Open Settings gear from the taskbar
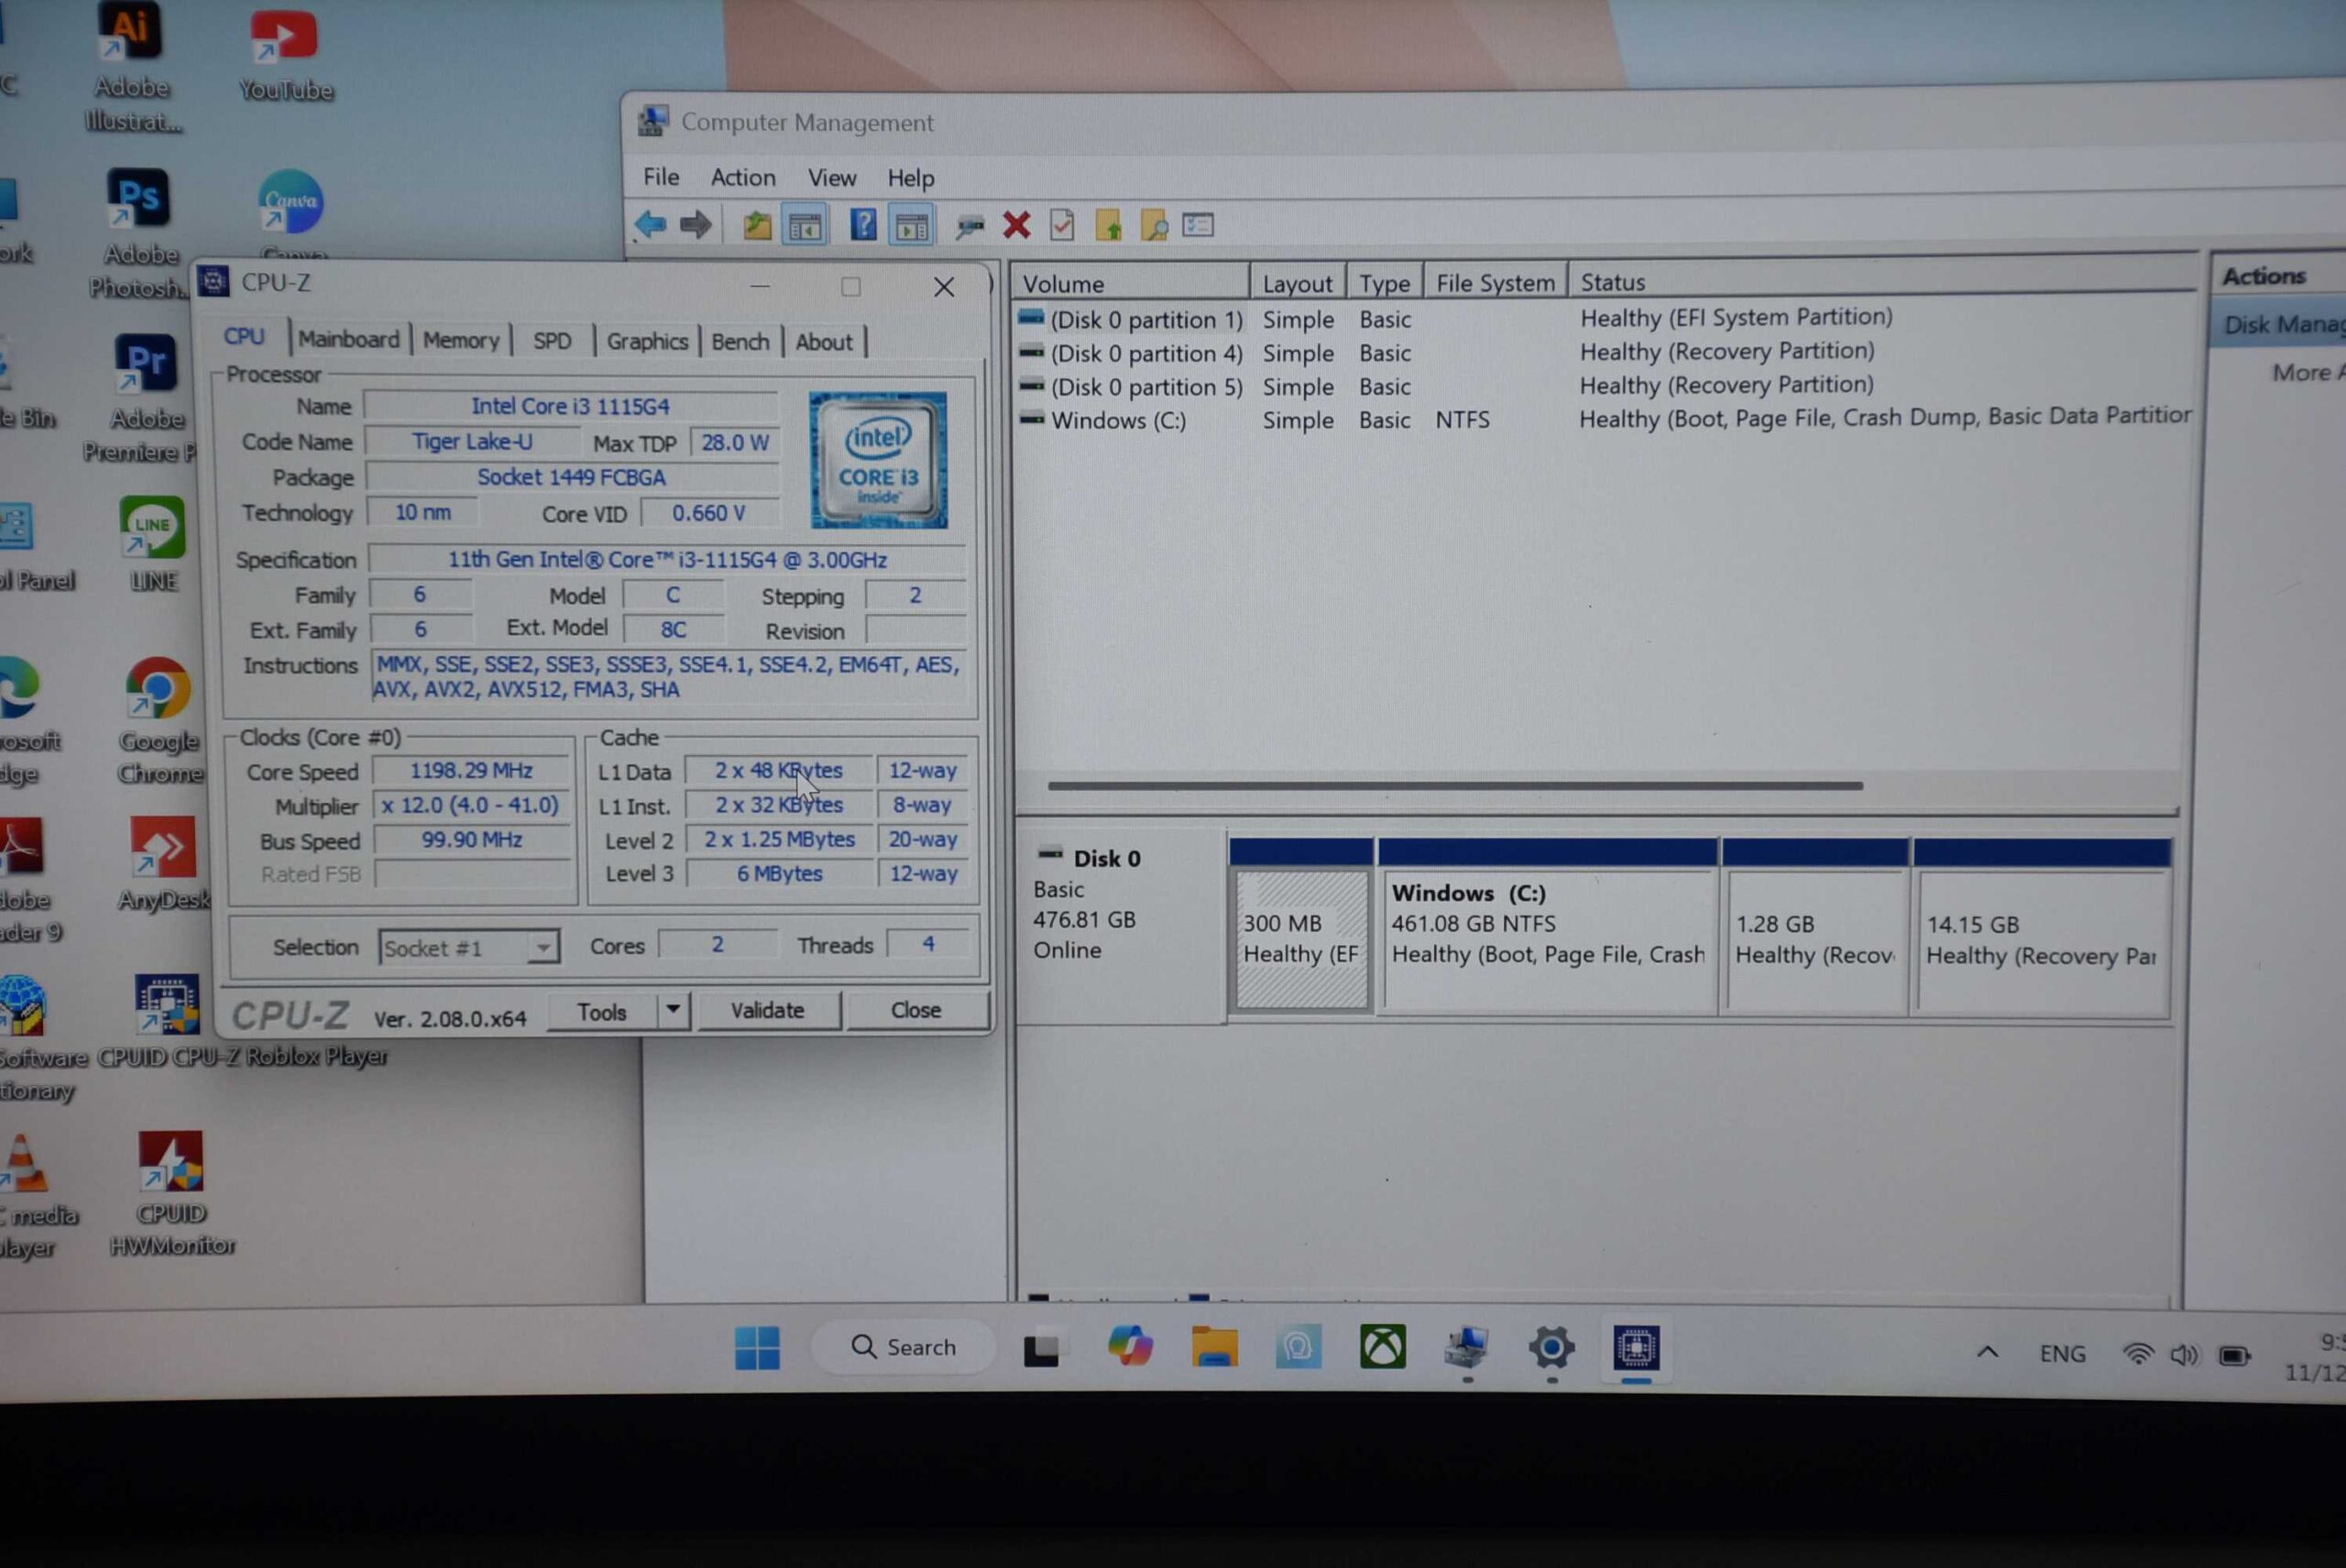The image size is (2346, 1568). tap(1551, 1348)
